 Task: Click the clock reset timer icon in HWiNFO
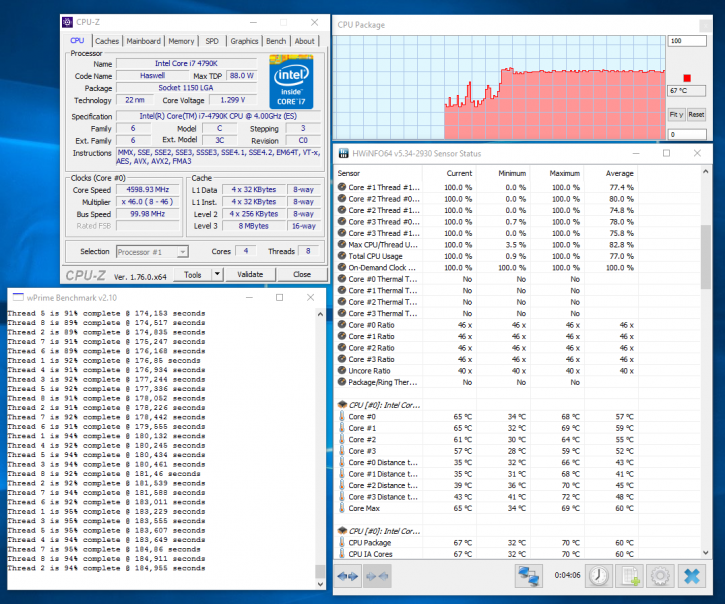599,576
